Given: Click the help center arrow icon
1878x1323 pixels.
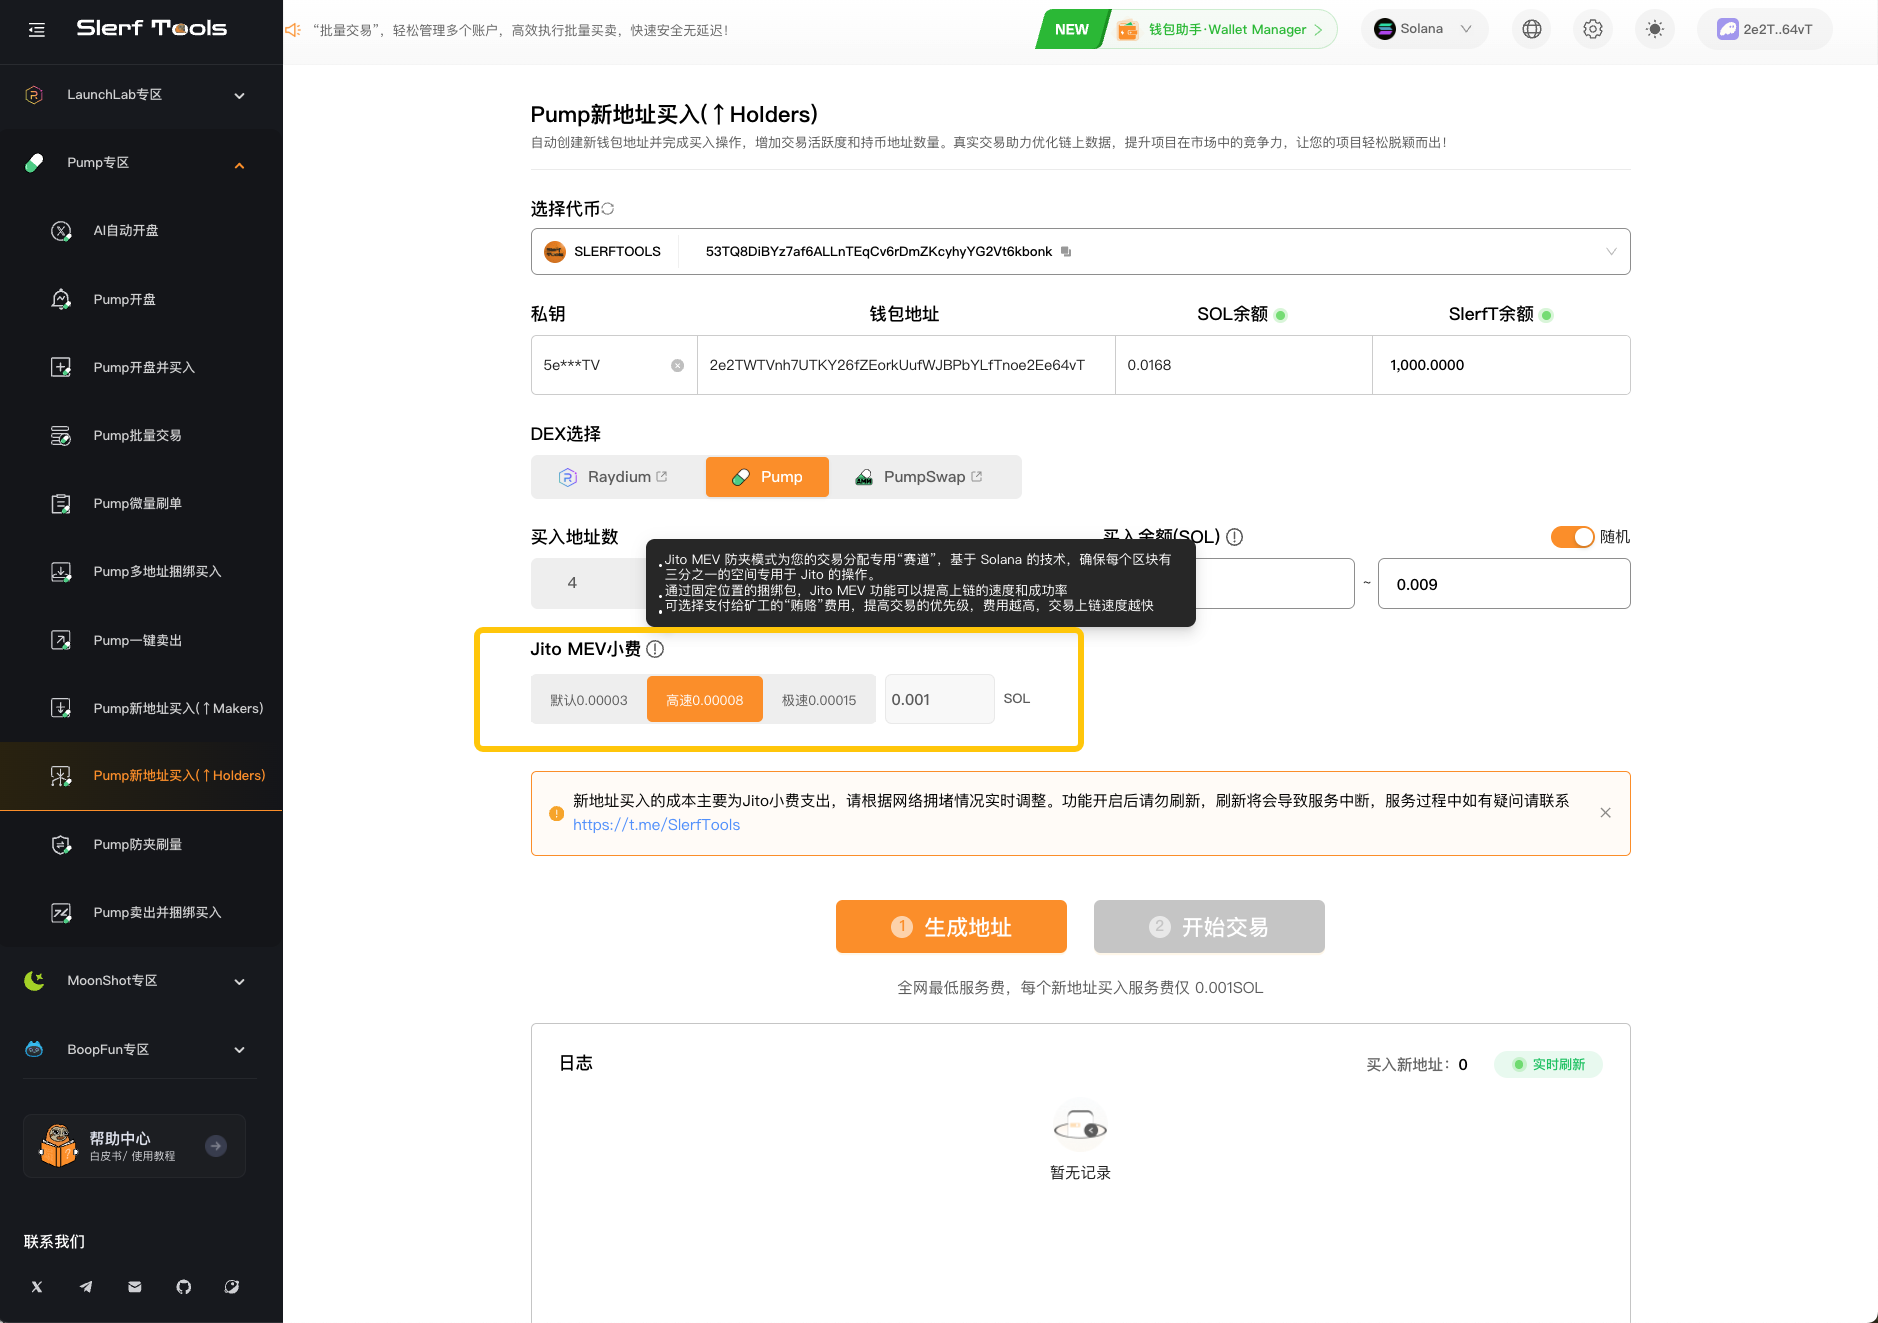Looking at the screenshot, I should click(216, 1146).
